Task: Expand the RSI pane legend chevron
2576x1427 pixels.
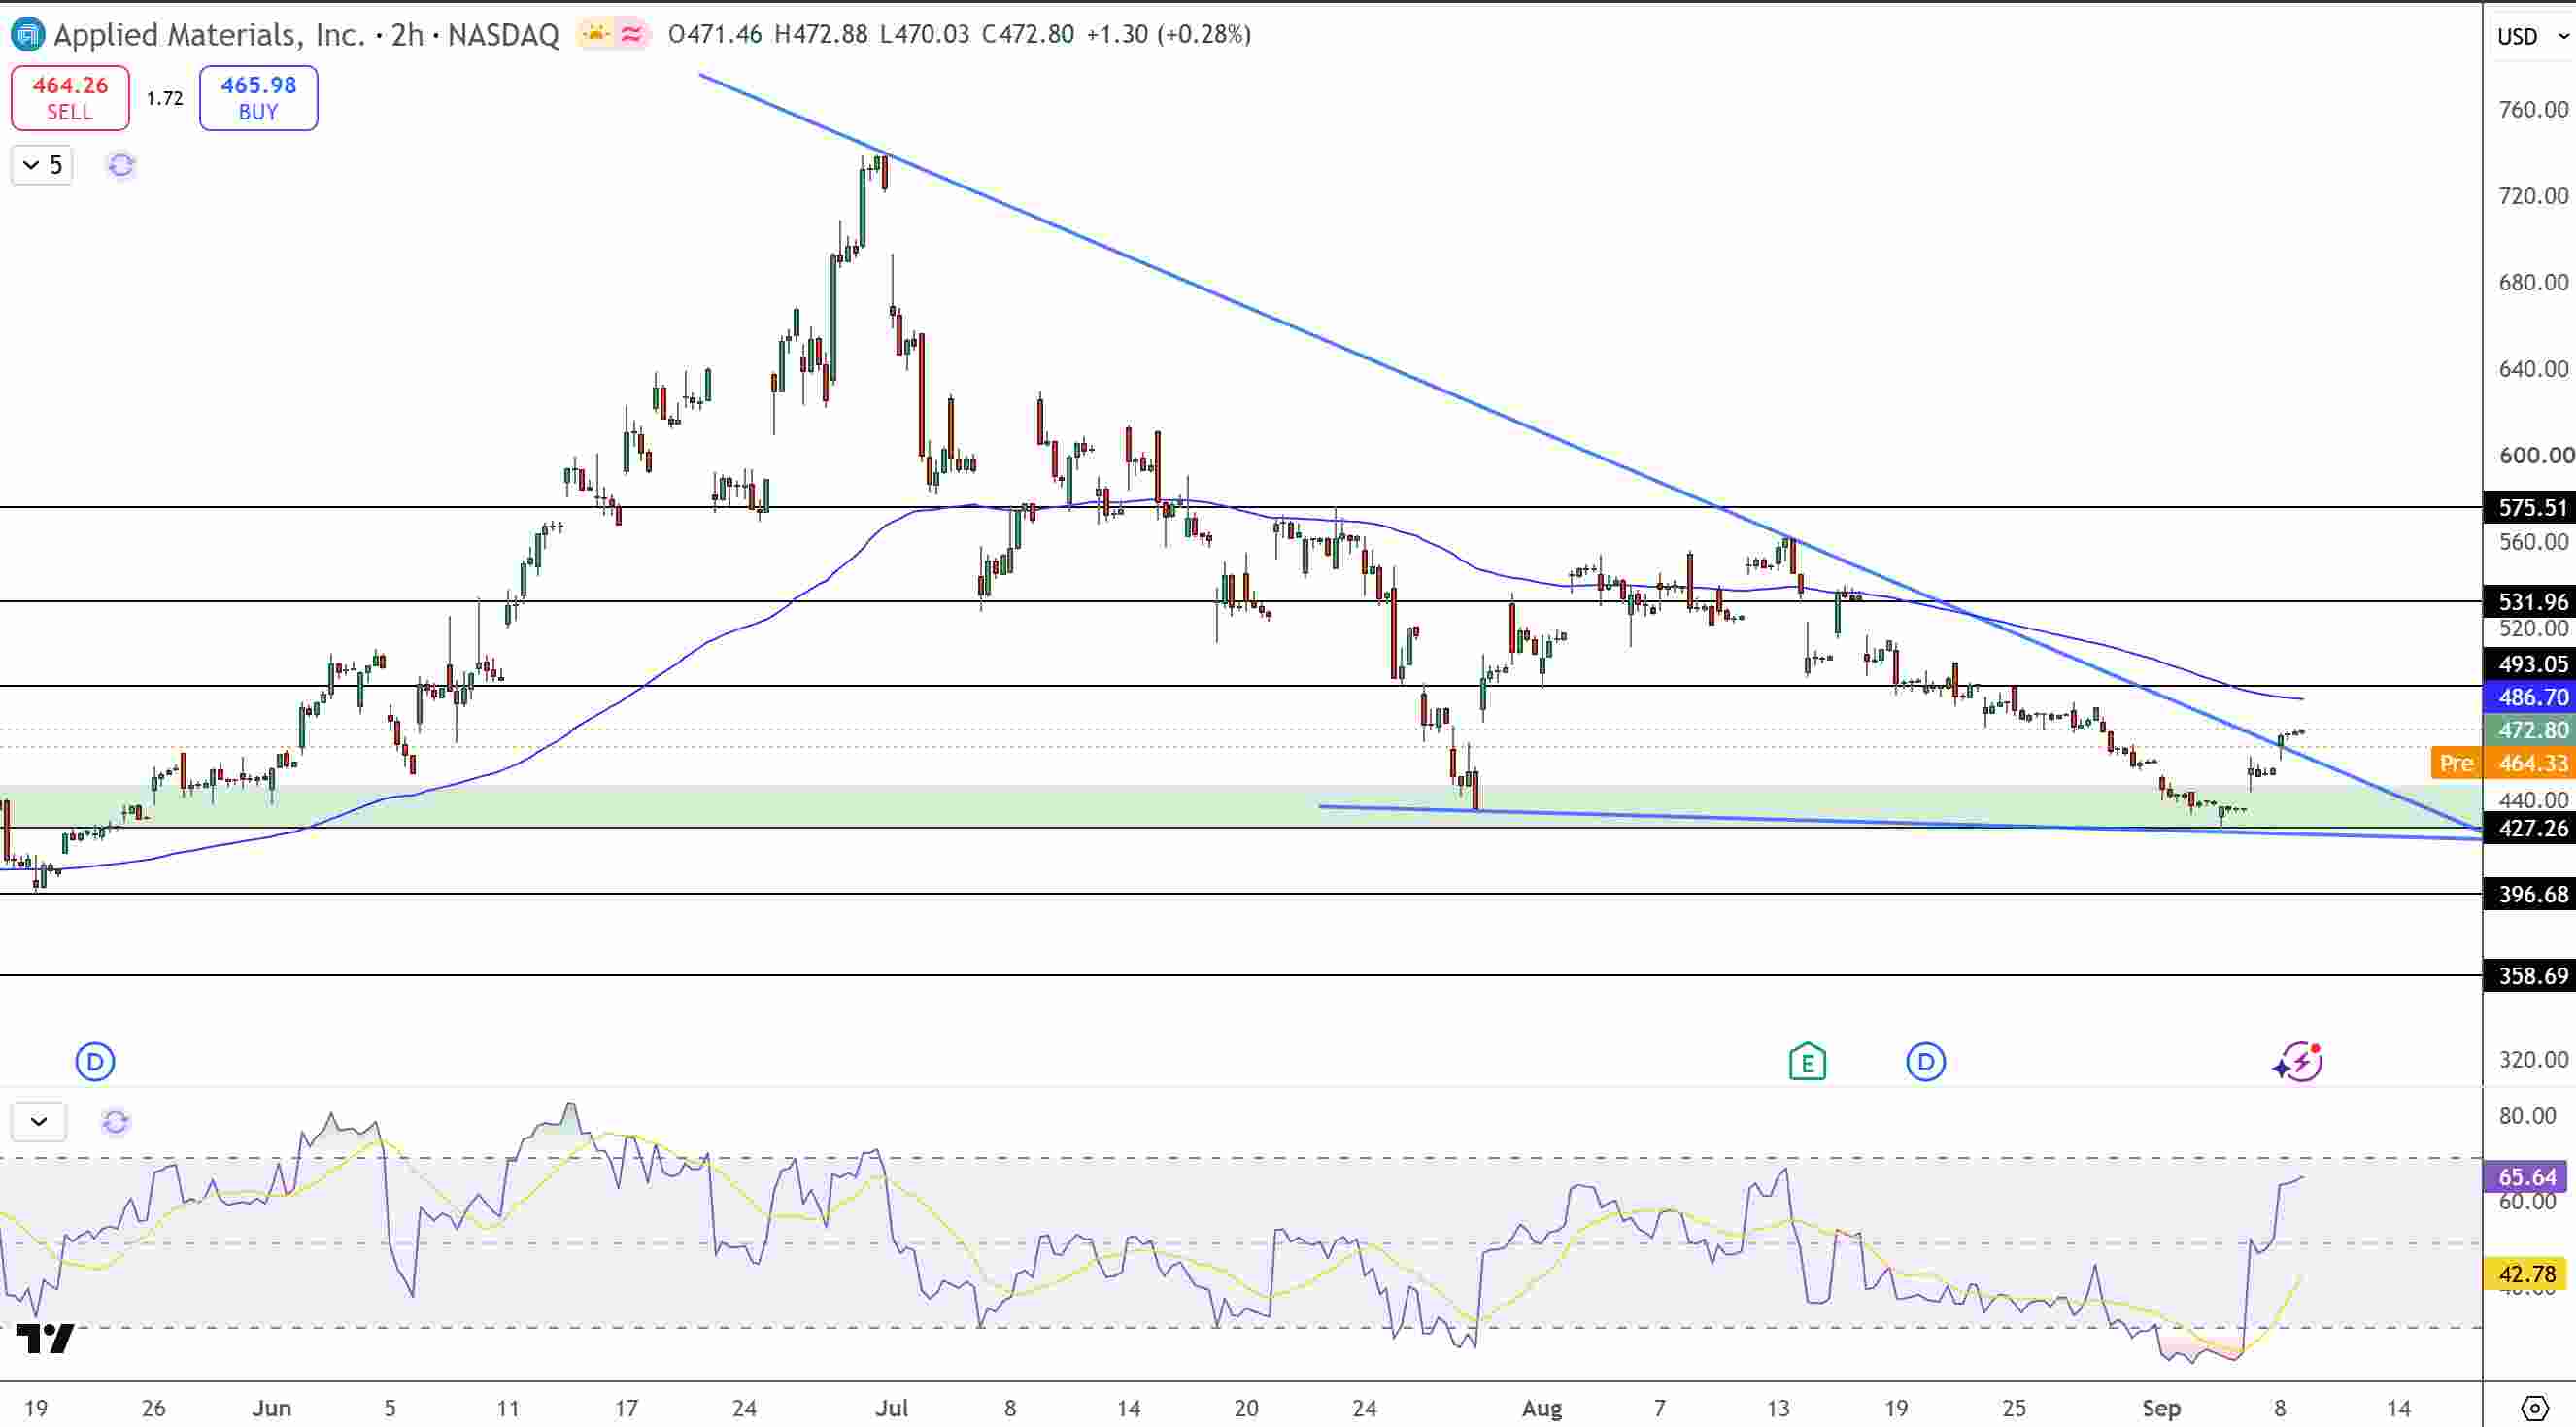Action: click(x=39, y=1121)
